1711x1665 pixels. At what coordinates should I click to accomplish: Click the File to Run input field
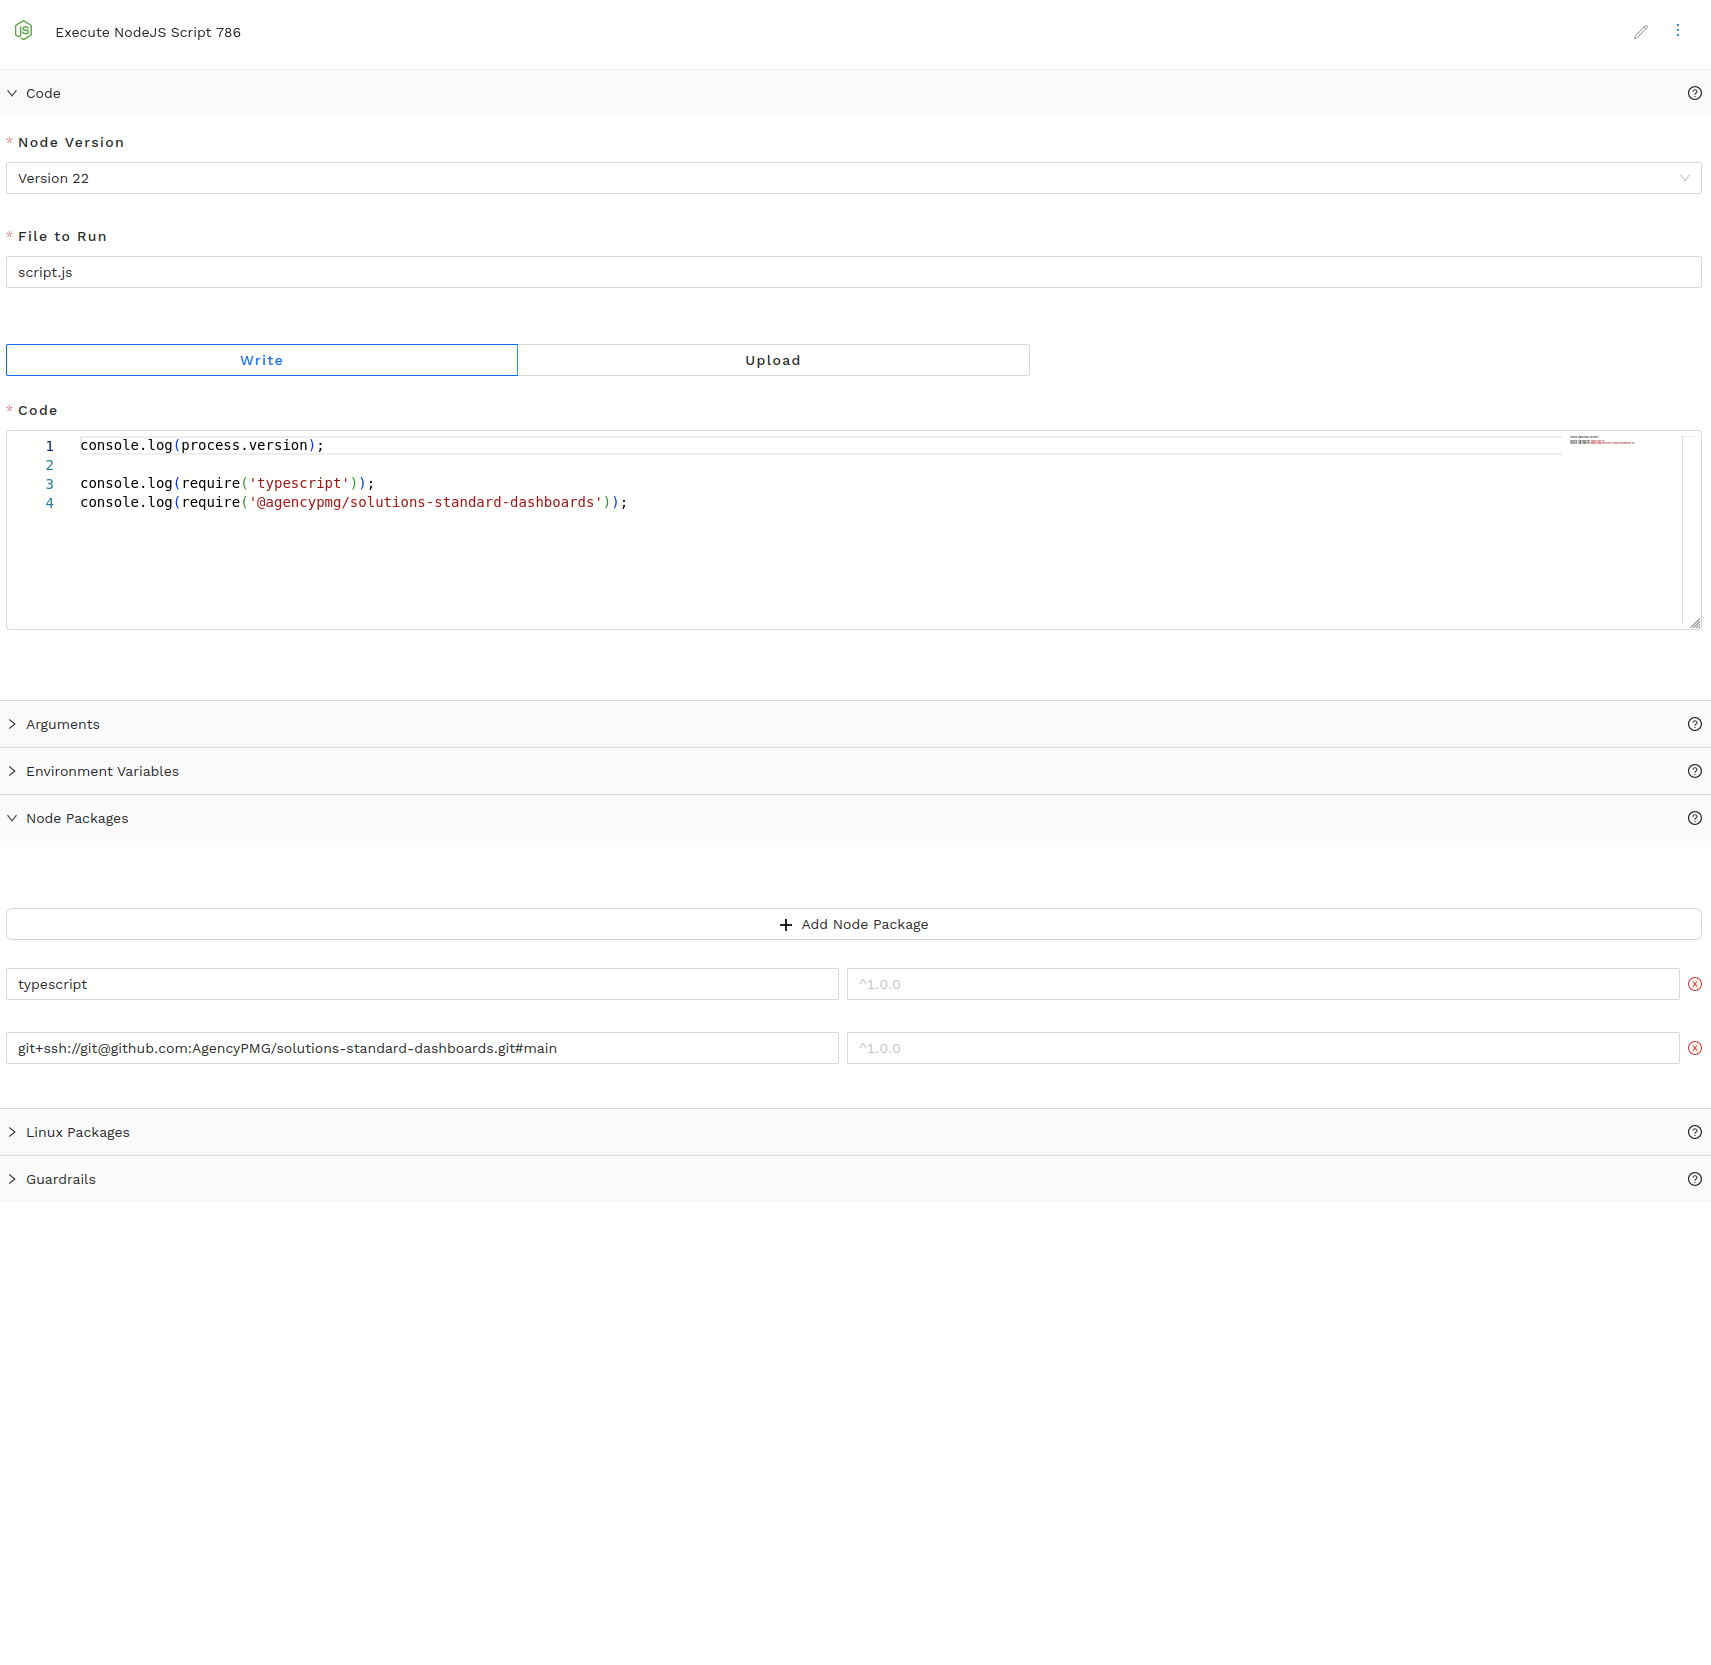coord(853,272)
